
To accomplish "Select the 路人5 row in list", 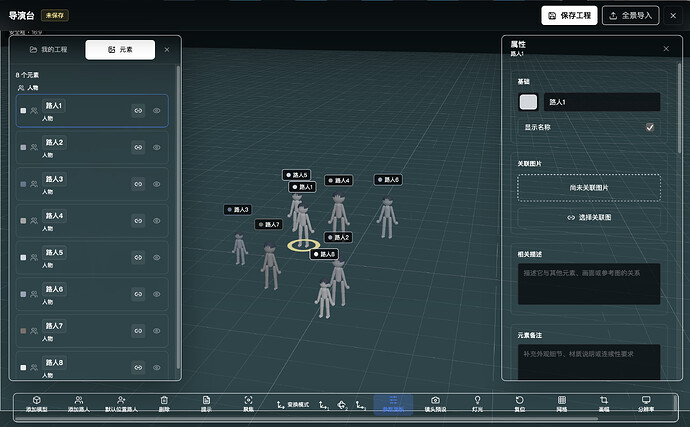I will [x=92, y=257].
